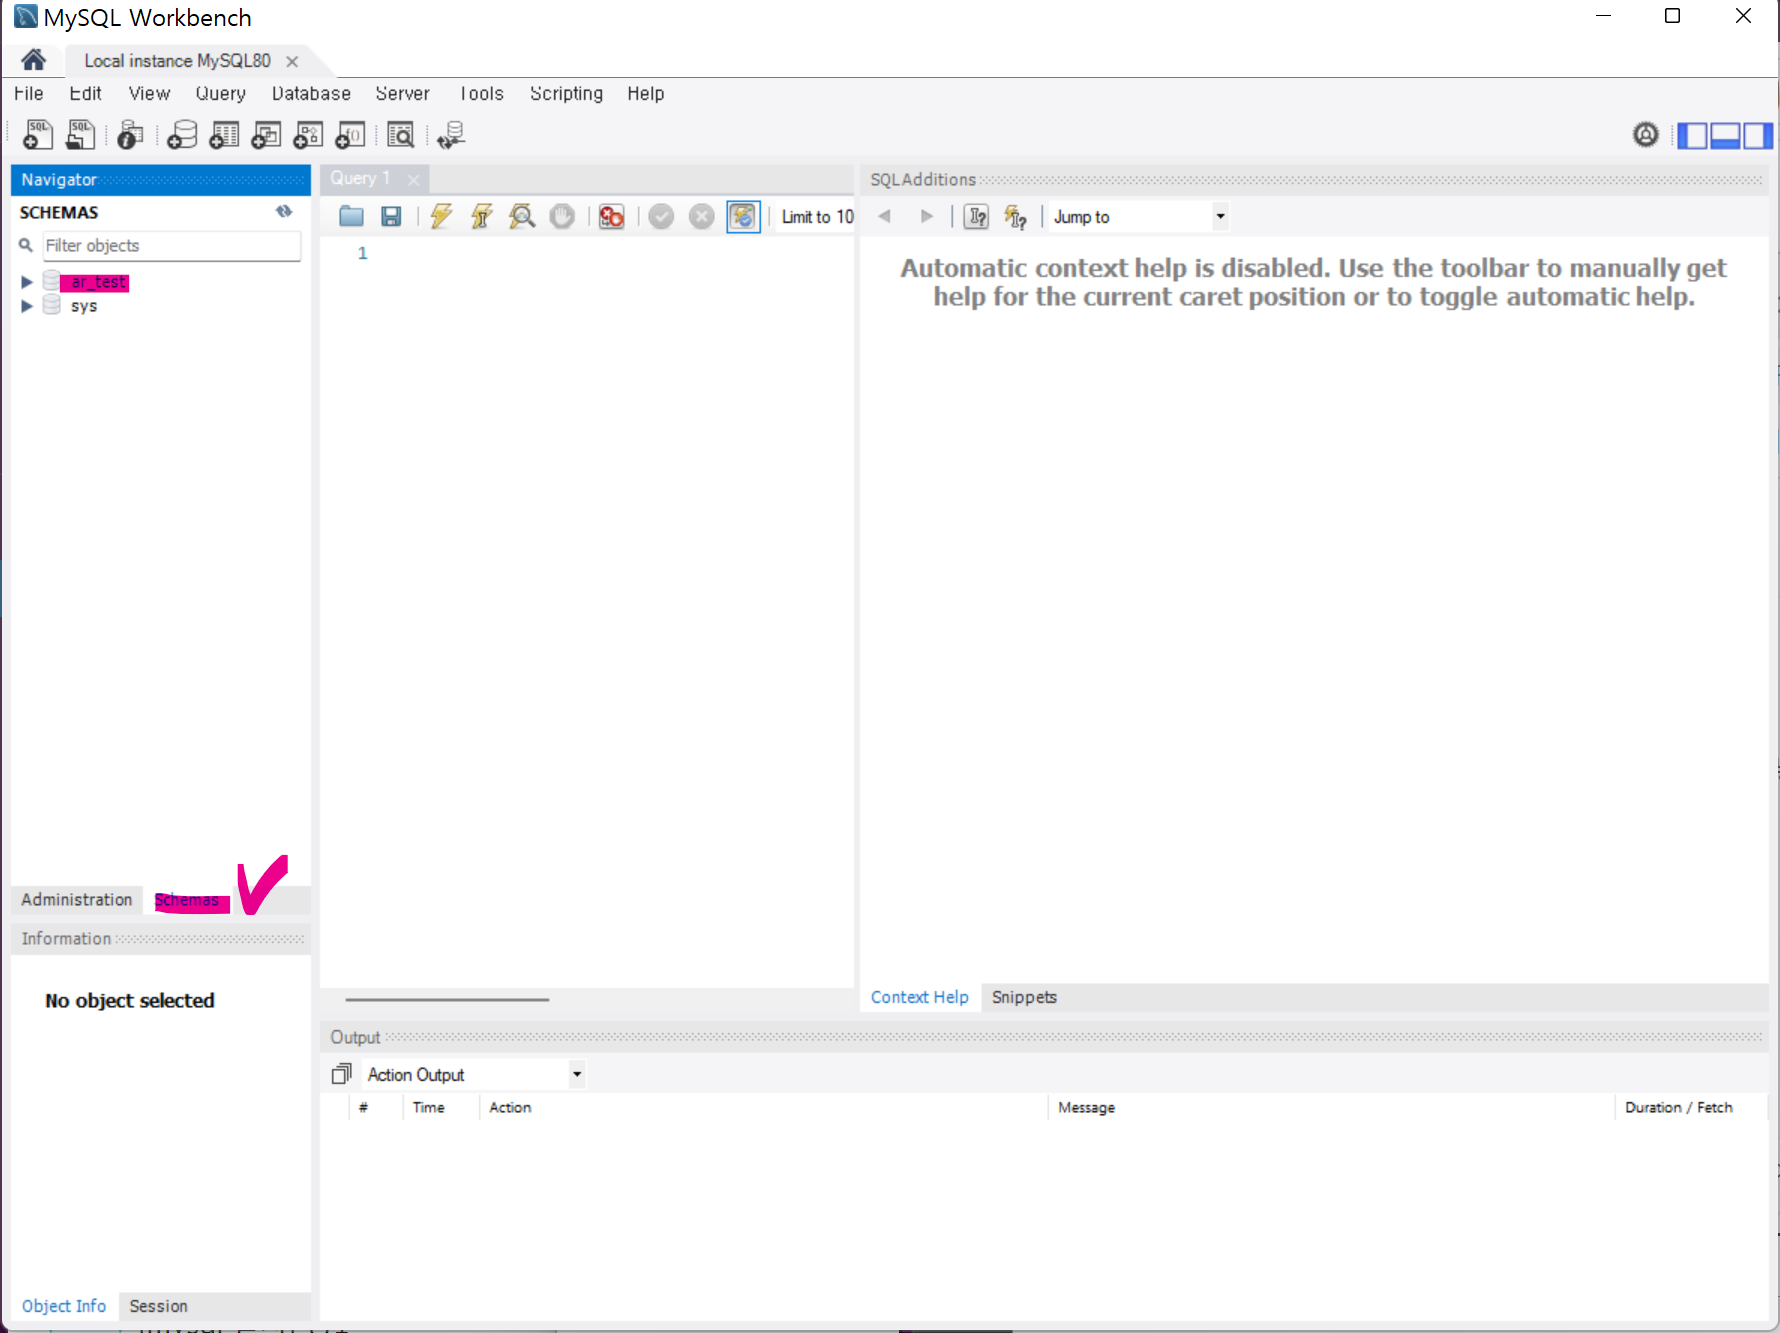Toggle autocommit mode button

click(743, 216)
